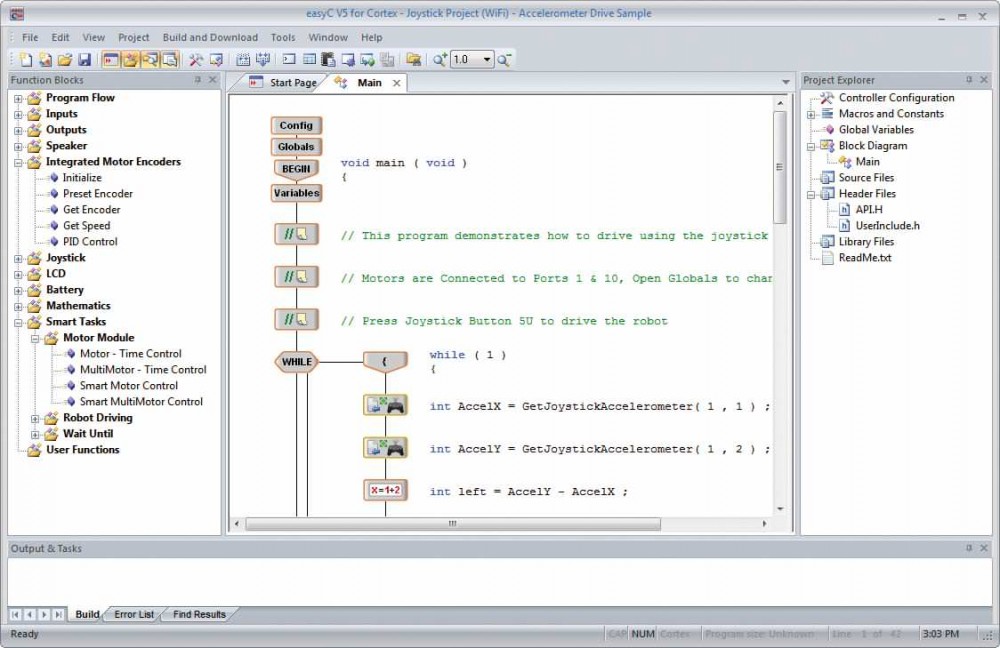Toggle the Start Page window toolbar button

pos(110,60)
